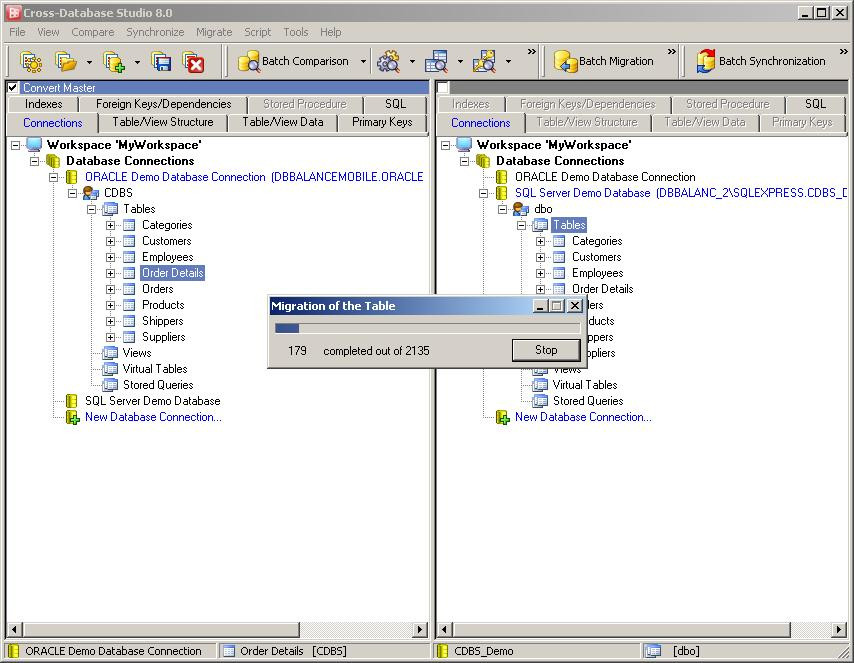Image resolution: width=854 pixels, height=663 pixels.
Task: Click the Stored Queries icon in the right pane
Action: click(x=540, y=401)
